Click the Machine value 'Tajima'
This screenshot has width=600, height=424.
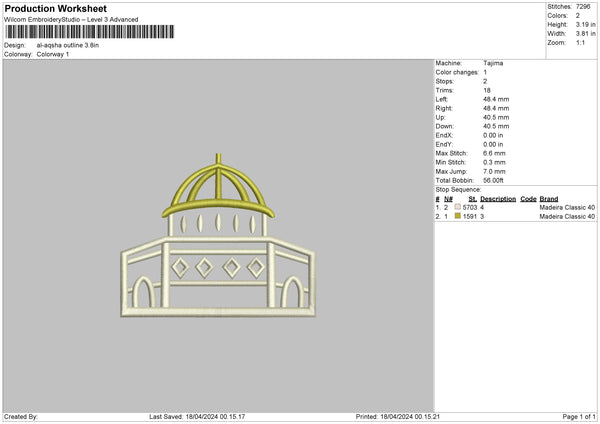point(493,63)
